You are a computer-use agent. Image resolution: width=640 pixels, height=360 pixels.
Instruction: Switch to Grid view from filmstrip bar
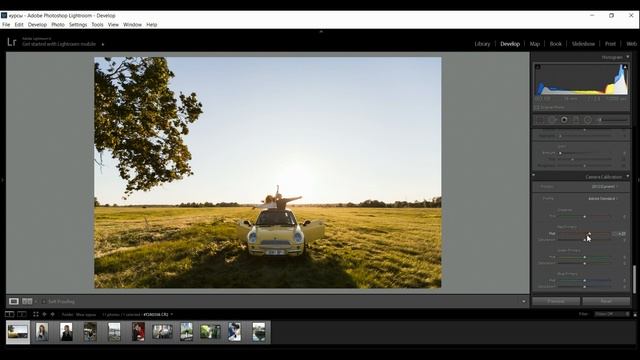pos(36,314)
